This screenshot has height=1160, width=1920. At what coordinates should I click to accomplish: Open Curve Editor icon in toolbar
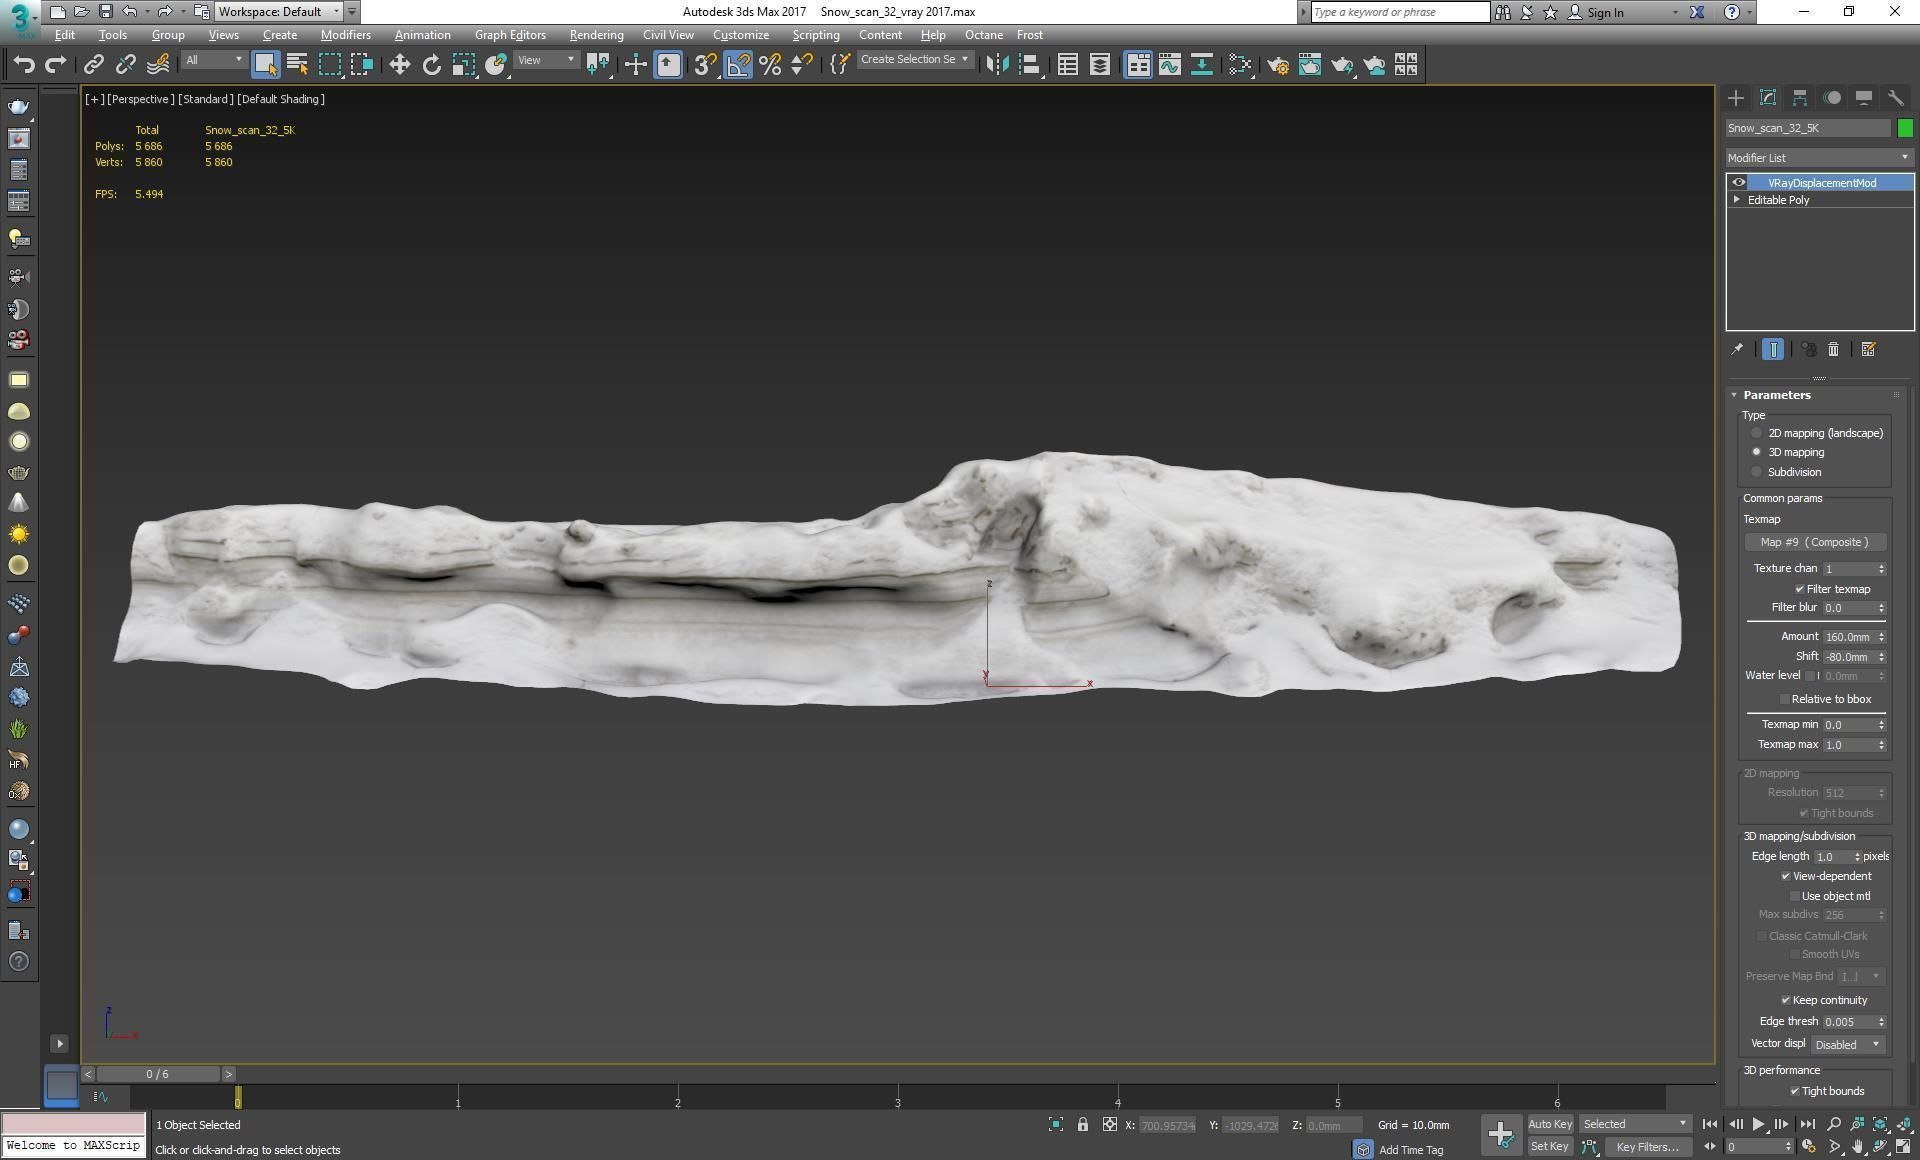(1169, 65)
